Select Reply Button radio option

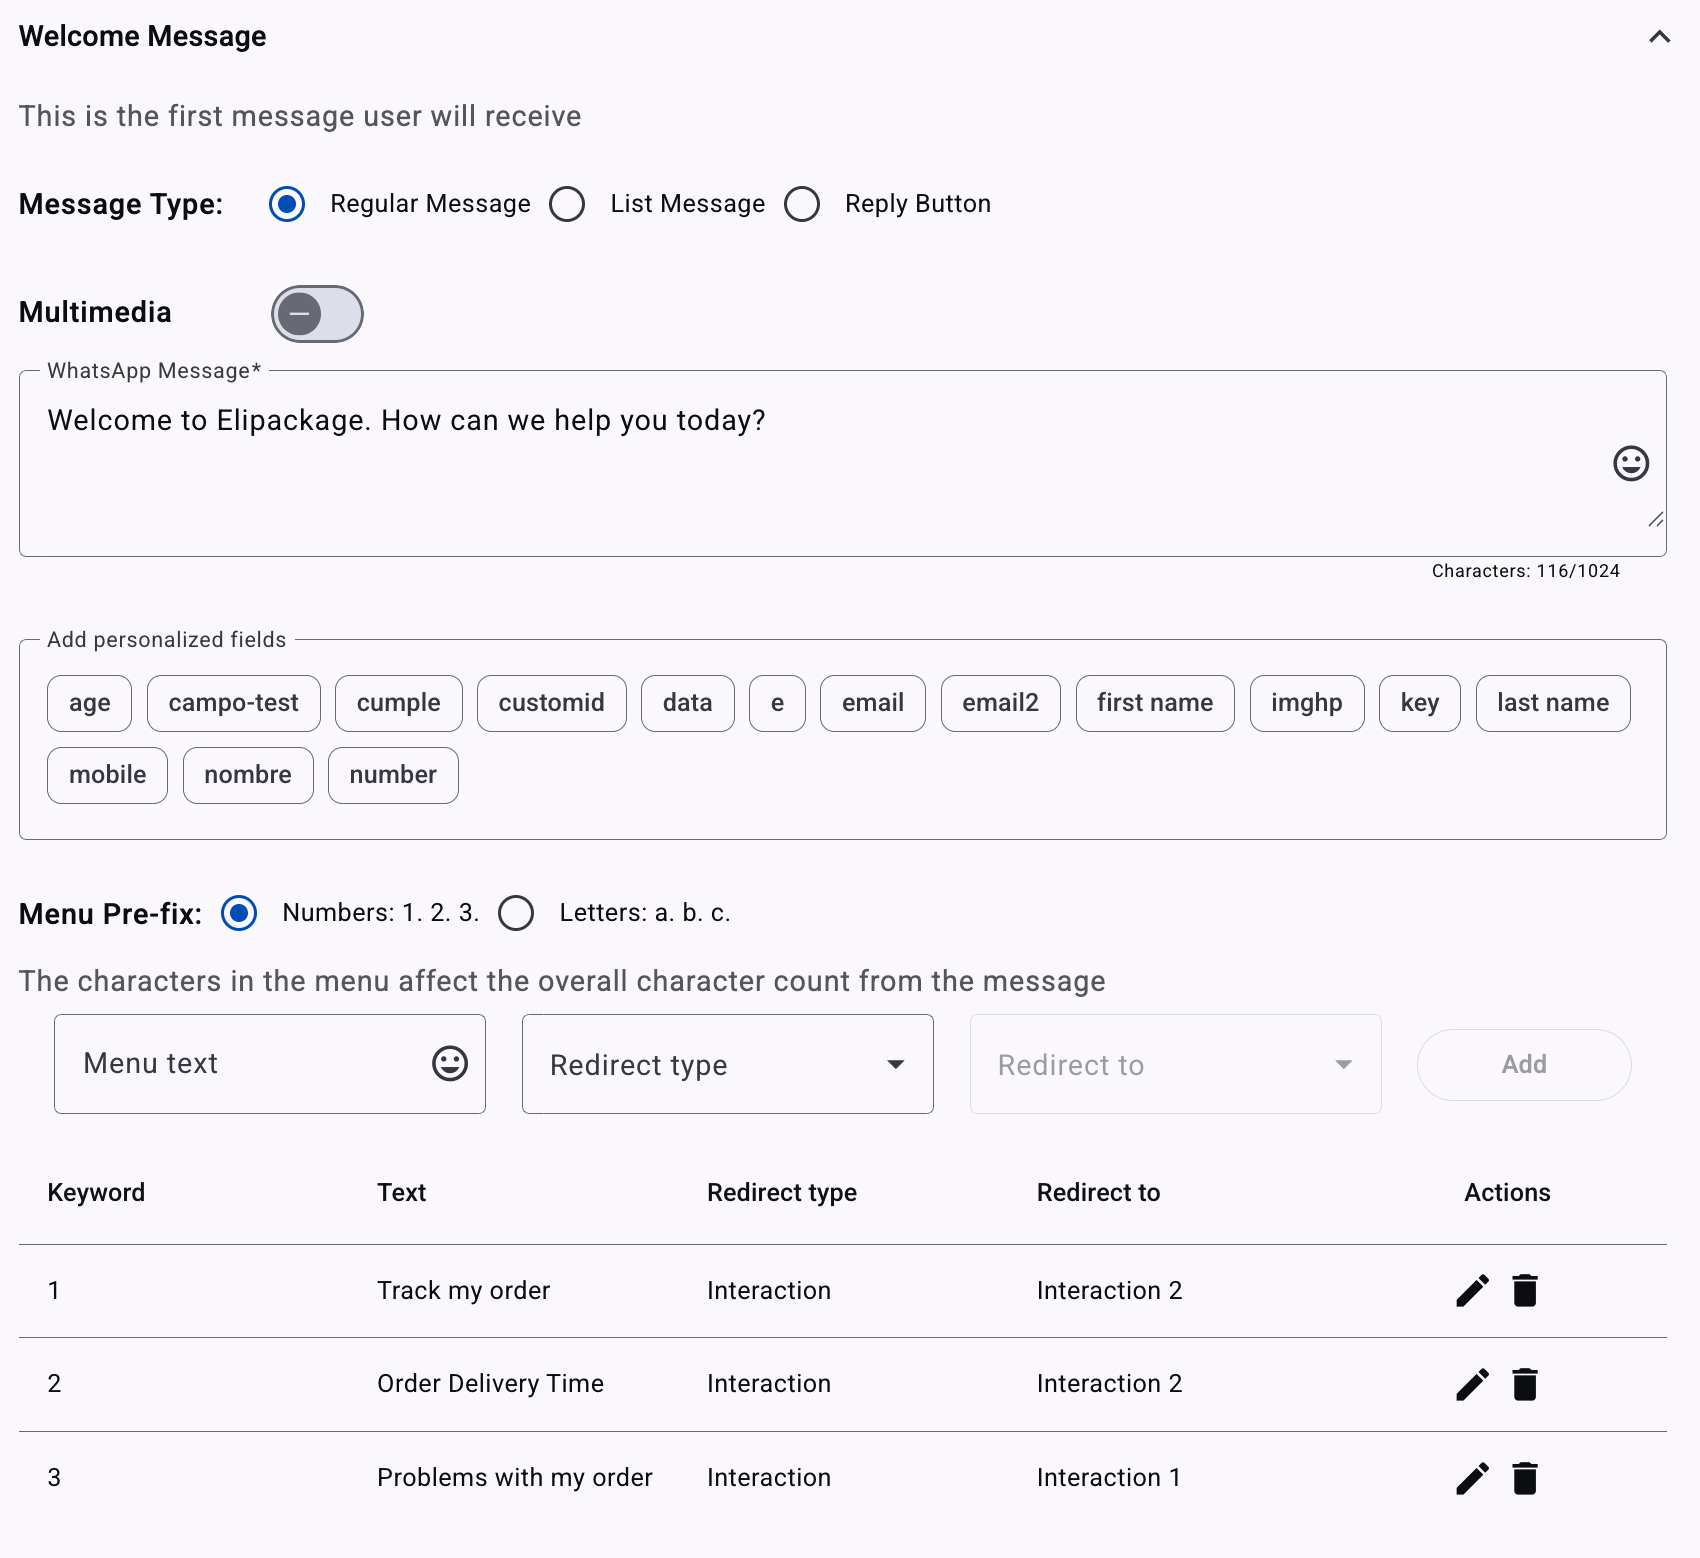click(802, 204)
